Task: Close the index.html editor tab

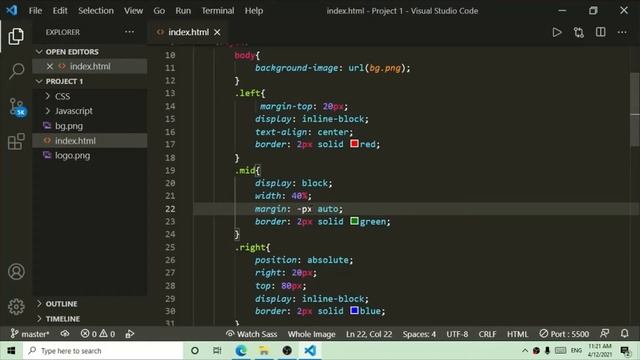Action: point(218,32)
